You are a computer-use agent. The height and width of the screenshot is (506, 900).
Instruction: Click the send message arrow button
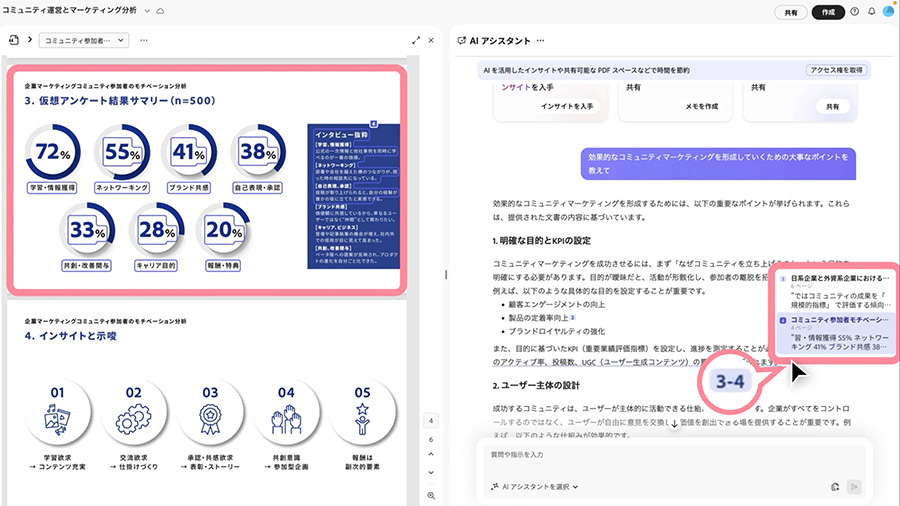coord(854,486)
